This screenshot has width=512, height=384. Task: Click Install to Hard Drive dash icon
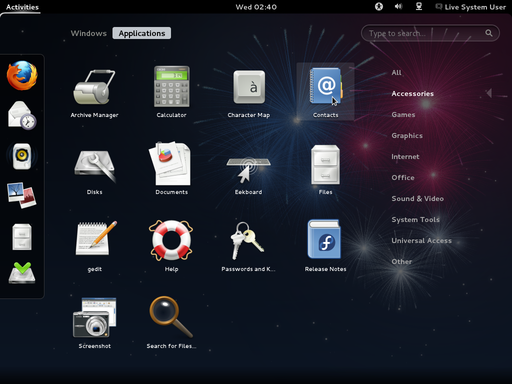pos(22,273)
